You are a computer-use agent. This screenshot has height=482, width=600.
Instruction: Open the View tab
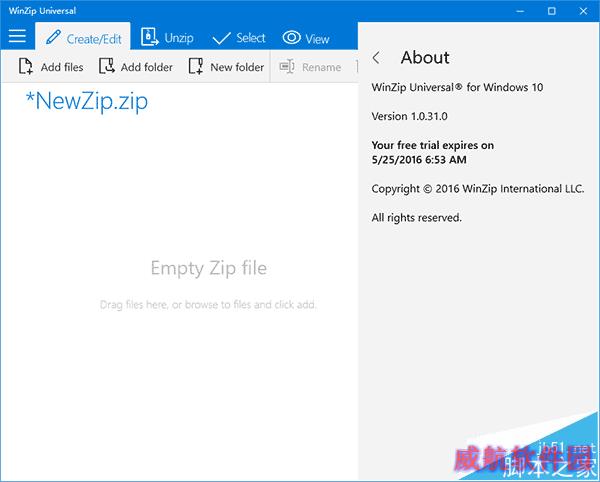point(305,37)
